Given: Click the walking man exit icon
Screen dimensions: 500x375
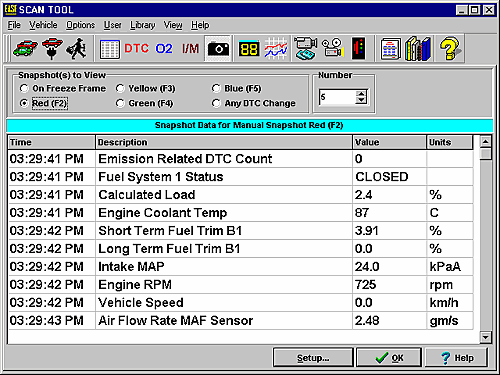Looking at the screenshot, I should [x=77, y=49].
